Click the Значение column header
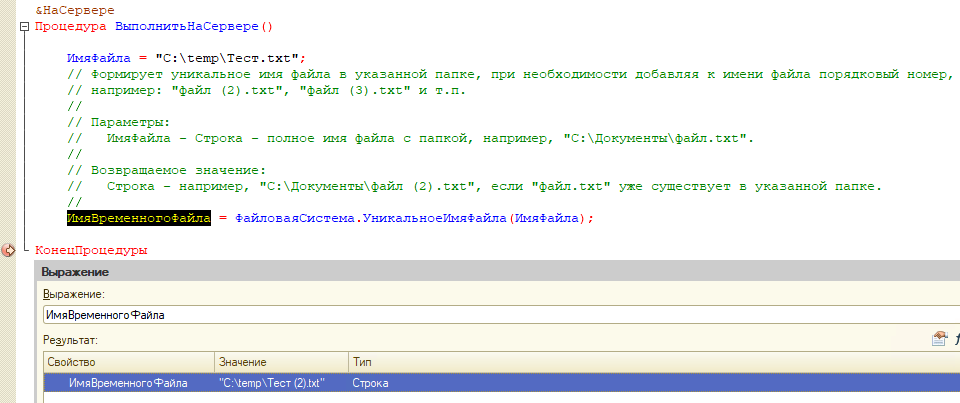Viewport: 960px width, 403px height. [280, 361]
